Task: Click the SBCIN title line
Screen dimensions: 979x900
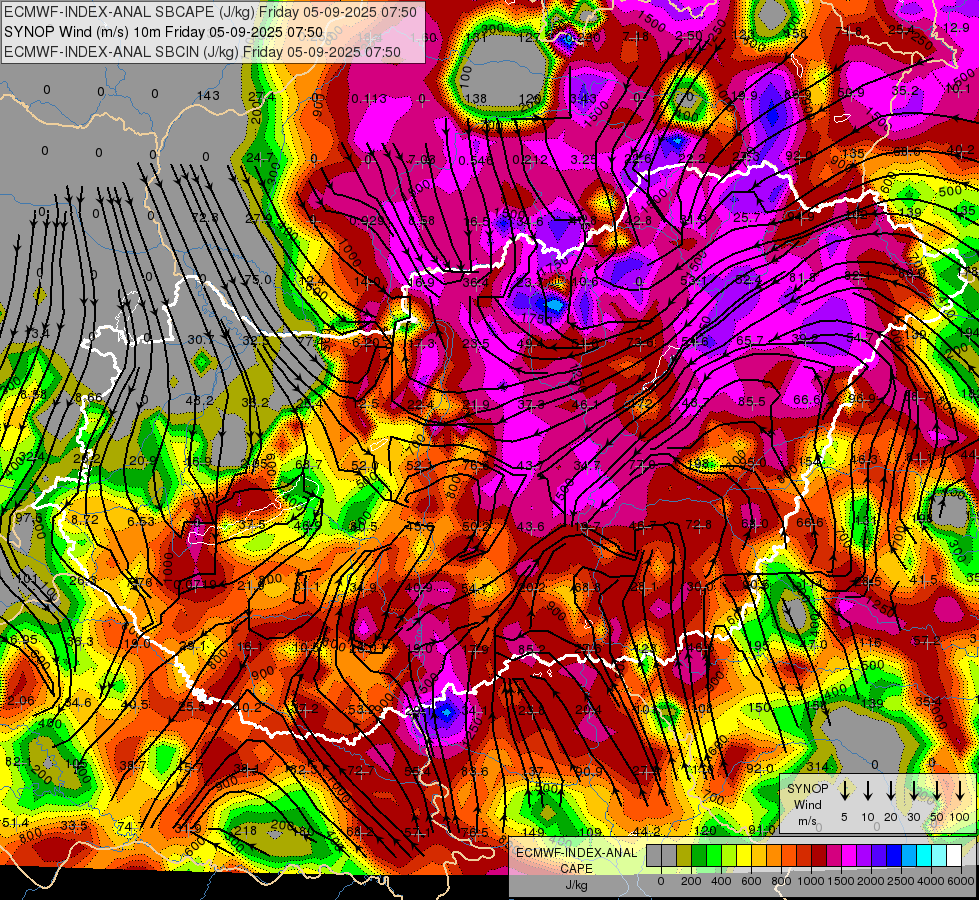Action: click(202, 52)
